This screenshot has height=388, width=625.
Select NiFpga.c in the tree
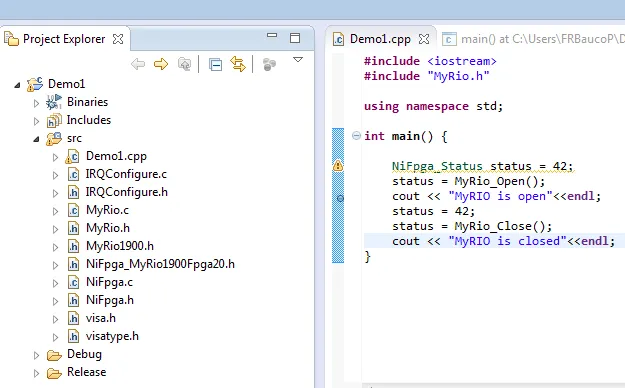point(110,282)
